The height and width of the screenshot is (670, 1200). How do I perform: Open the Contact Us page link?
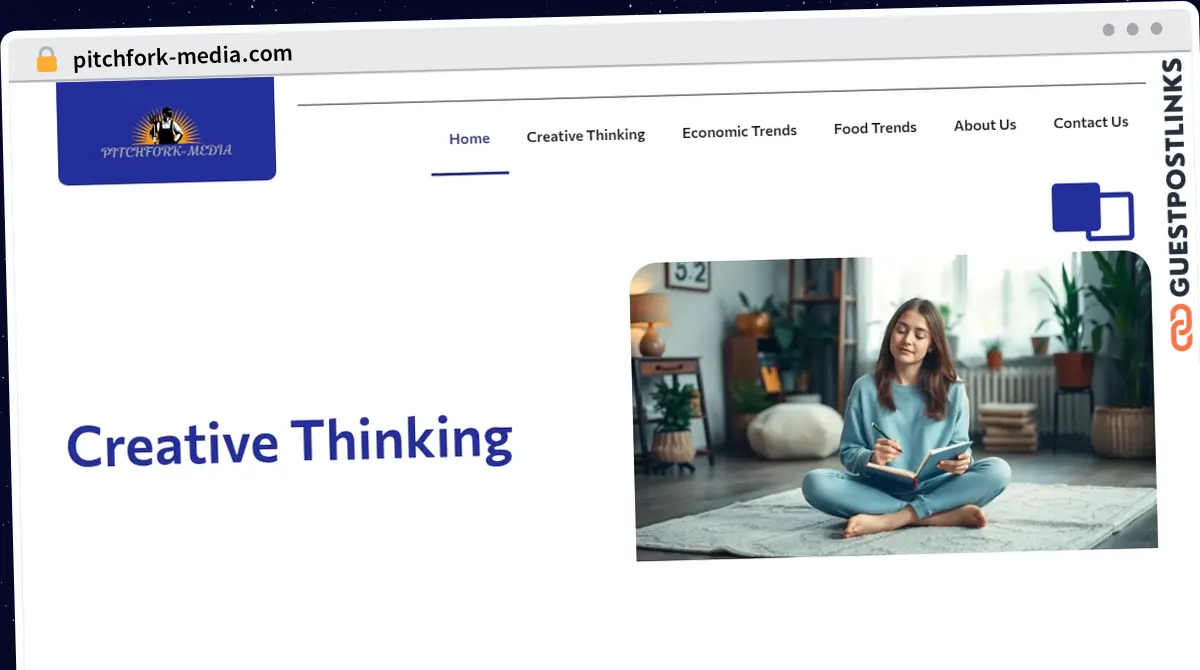1090,122
